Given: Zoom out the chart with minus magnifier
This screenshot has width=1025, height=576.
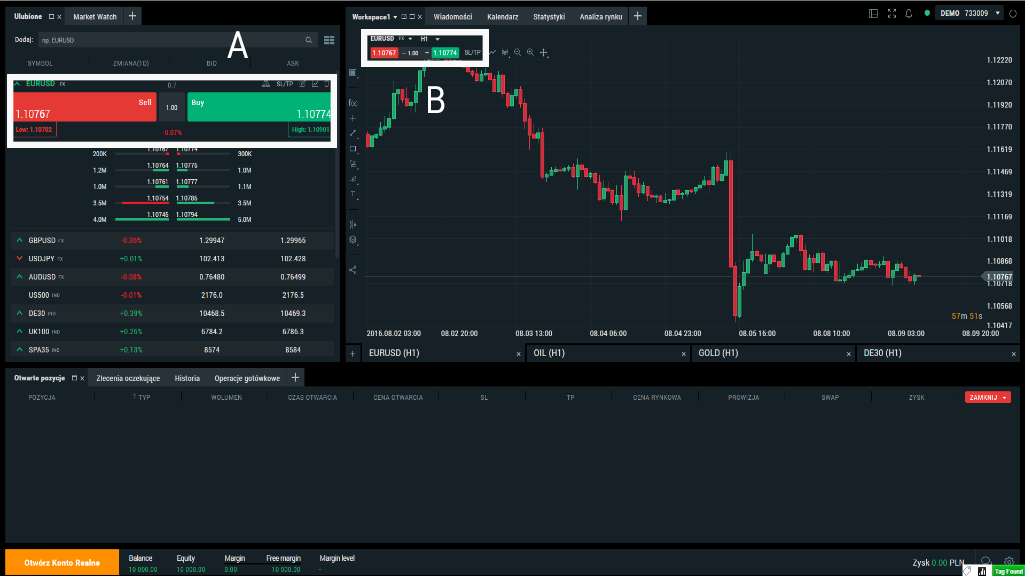Looking at the screenshot, I should click(x=517, y=52).
